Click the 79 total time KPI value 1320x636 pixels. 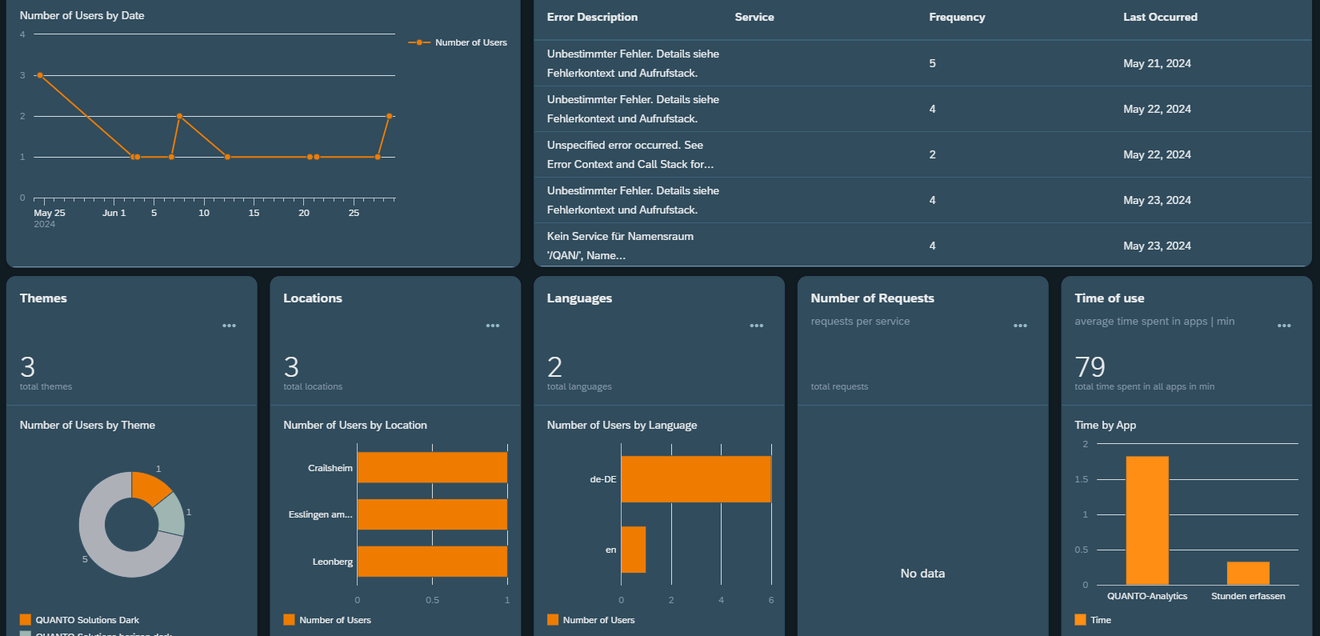coord(1089,367)
